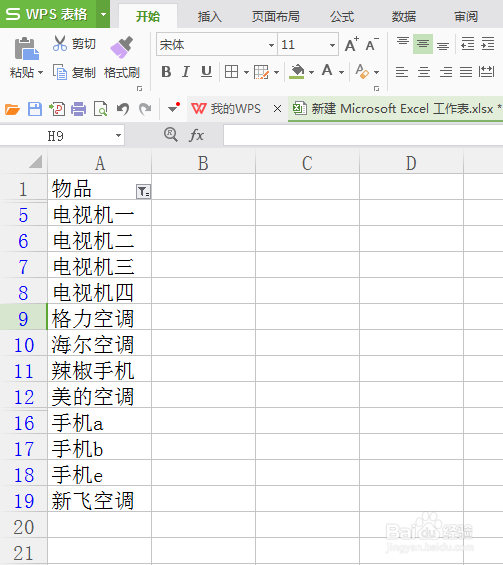Click the export to PDF icon

click(57, 109)
